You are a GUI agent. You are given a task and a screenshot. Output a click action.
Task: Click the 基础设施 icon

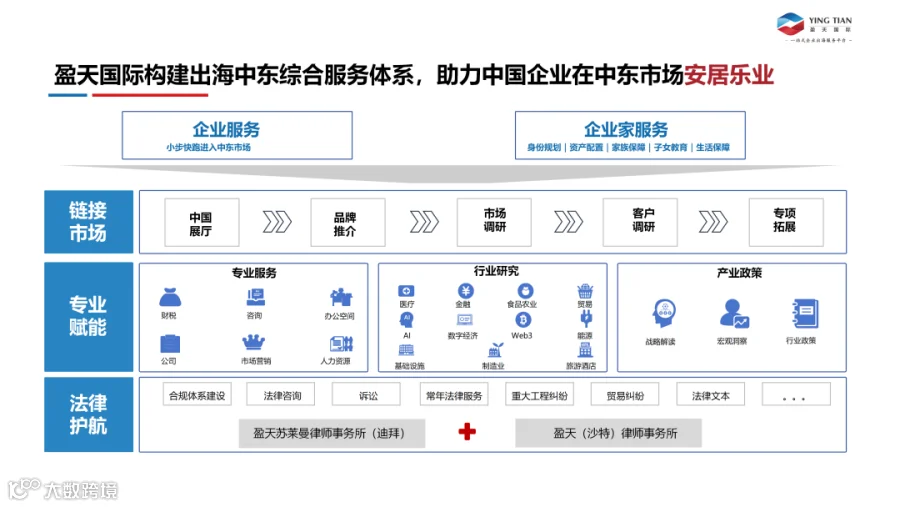(406, 350)
